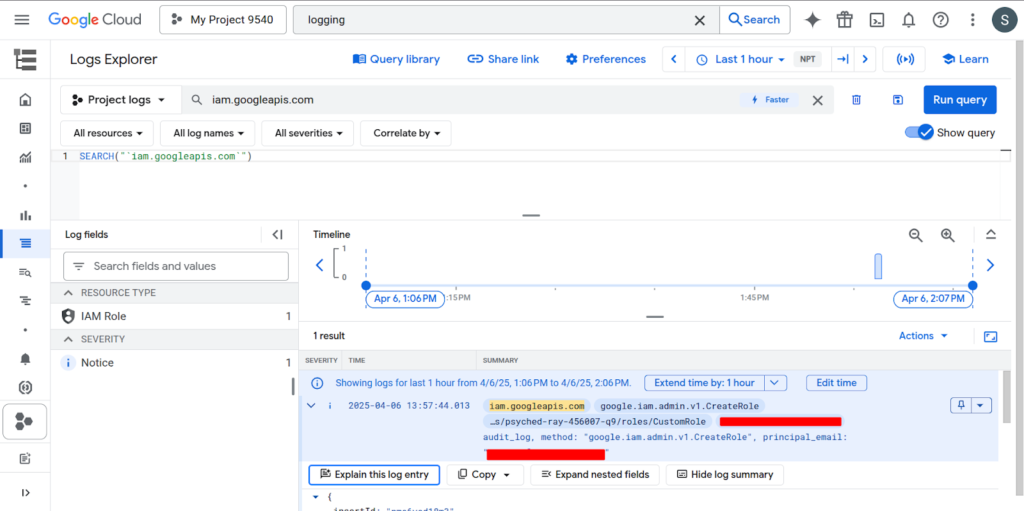Open the help question mark menu
The width and height of the screenshot is (1024, 511).
[940, 20]
